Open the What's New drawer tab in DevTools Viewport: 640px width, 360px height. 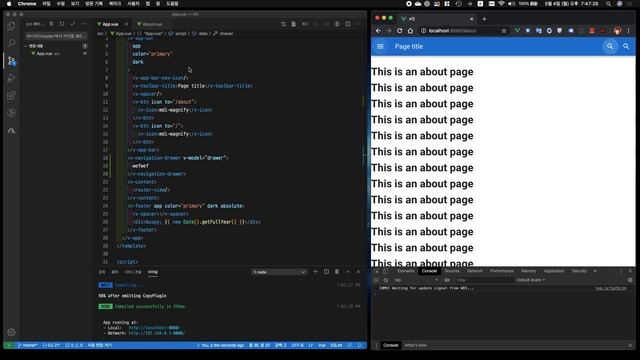(416, 345)
